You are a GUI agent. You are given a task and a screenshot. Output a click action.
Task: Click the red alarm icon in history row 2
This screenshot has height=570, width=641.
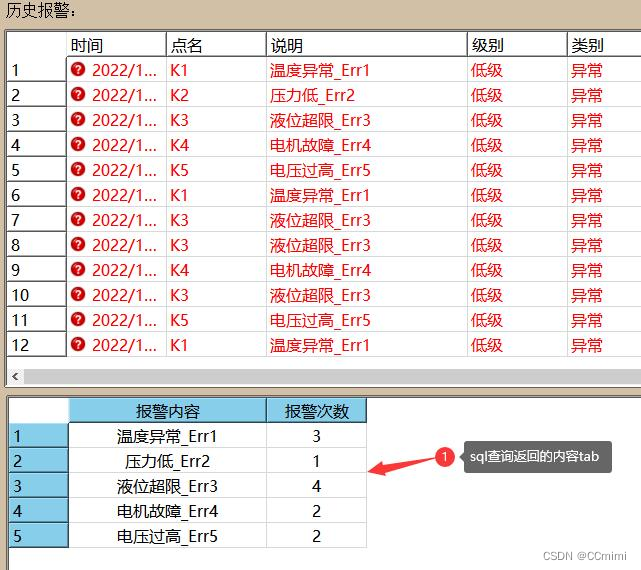coord(78,94)
